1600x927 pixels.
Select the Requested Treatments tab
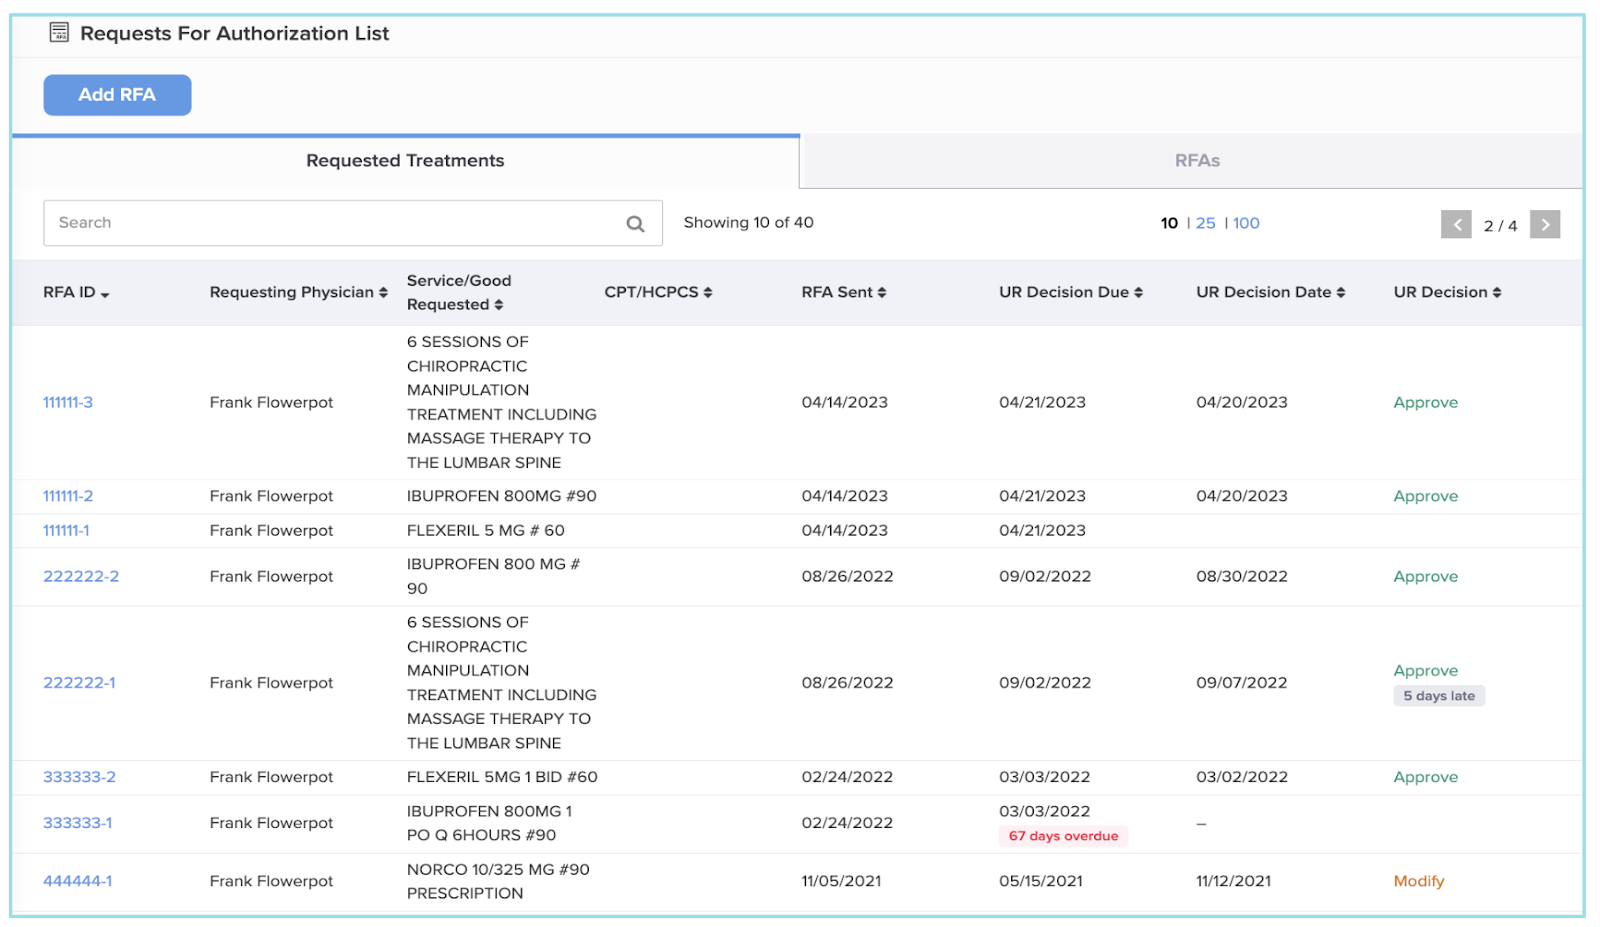pos(404,160)
